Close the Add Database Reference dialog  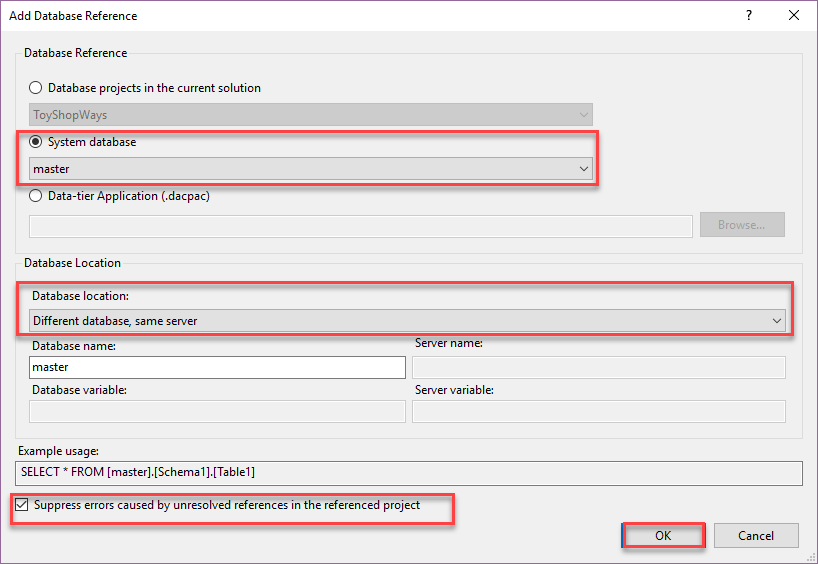point(794,16)
